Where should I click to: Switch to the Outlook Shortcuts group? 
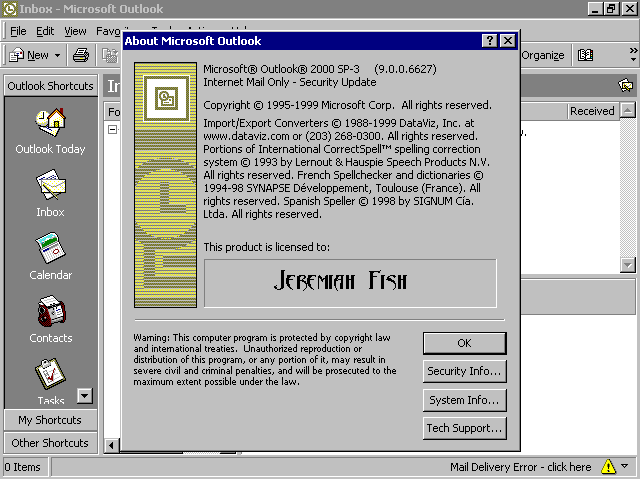click(x=51, y=86)
